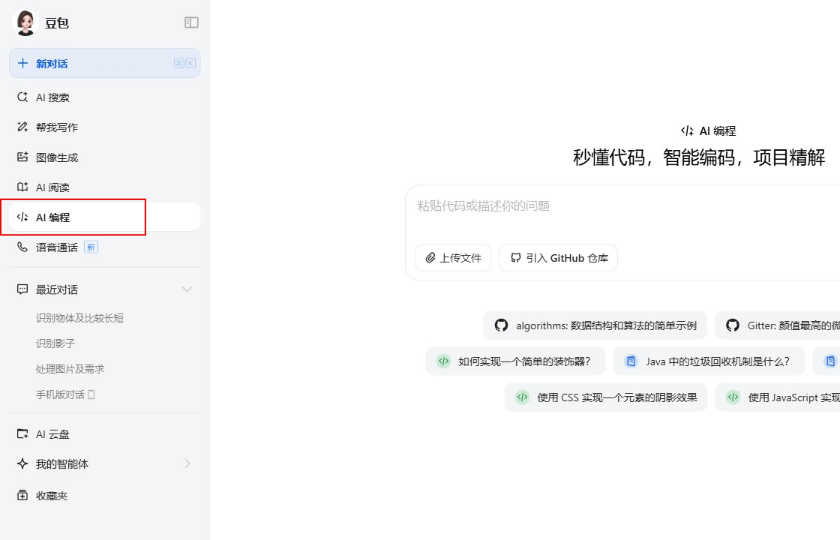Open 语音通话 phone icon
This screenshot has width=840, height=540.
click(23, 247)
